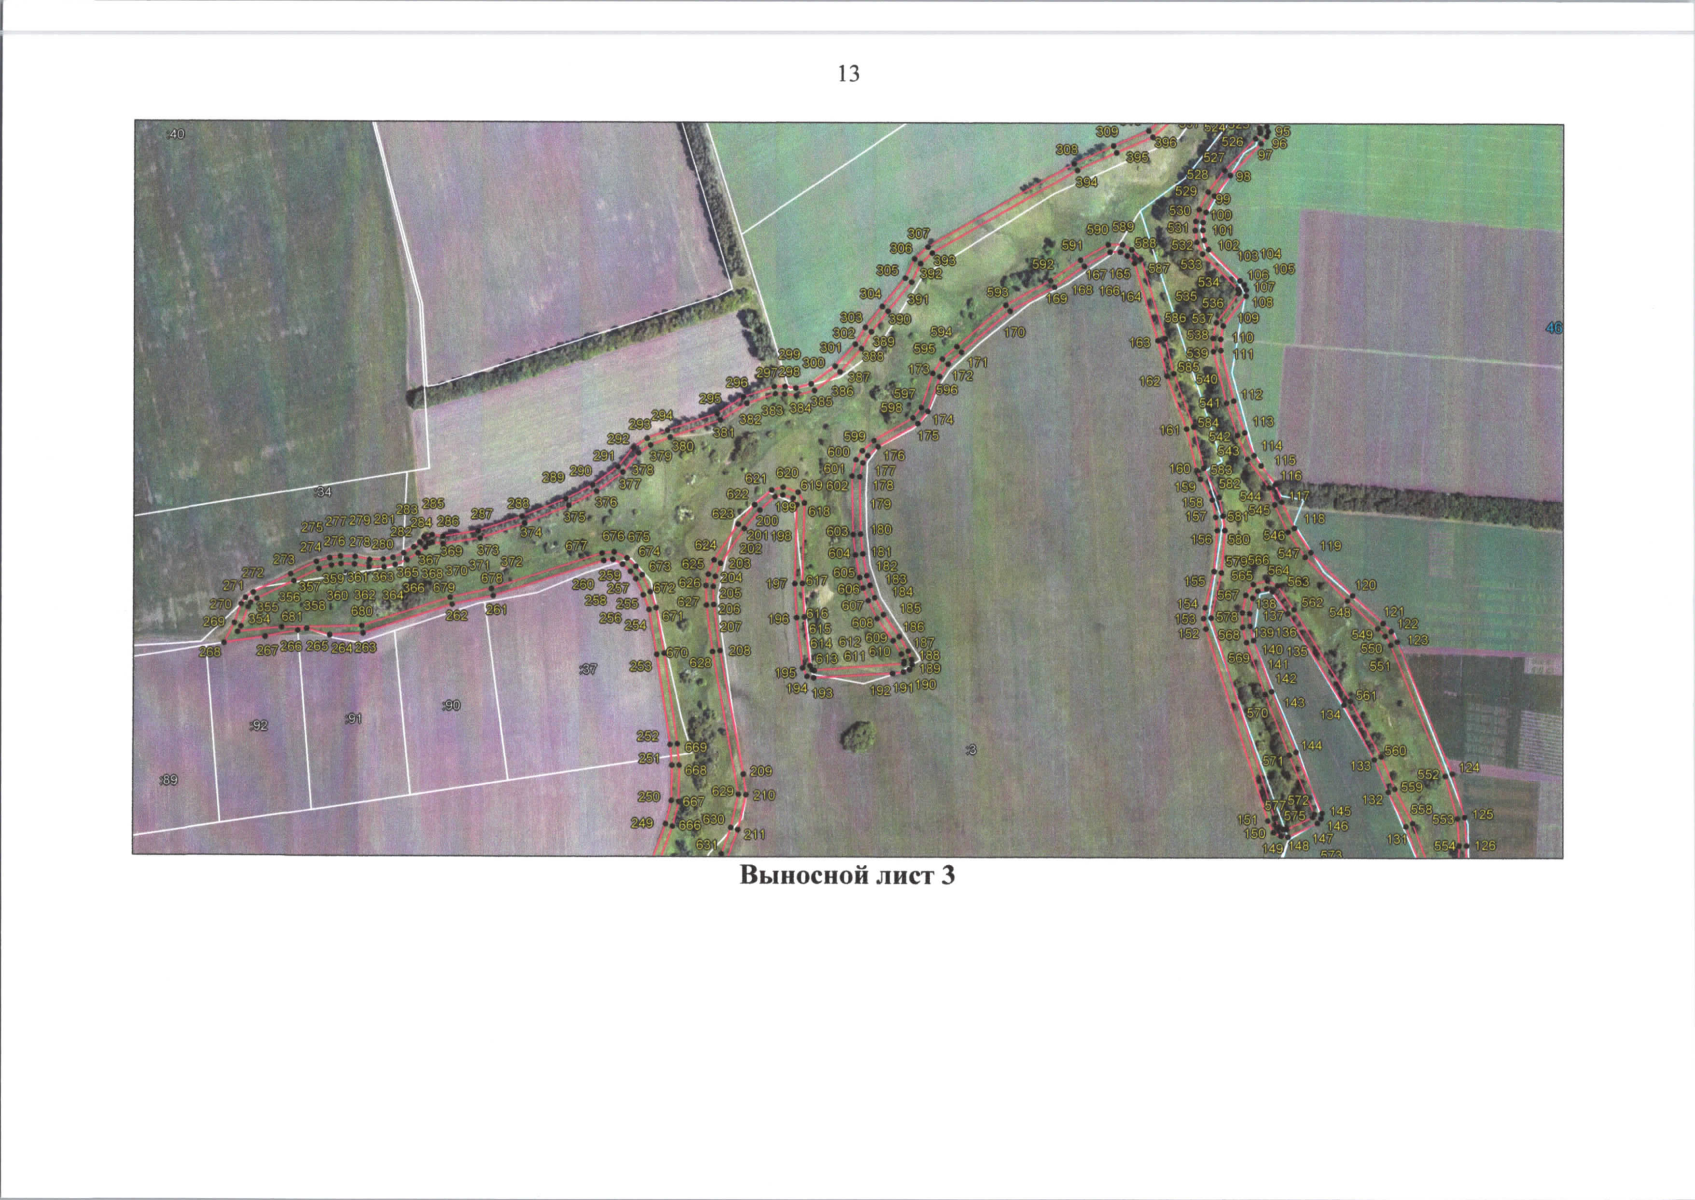
Task: Select parcel label 37 on the map
Action: [x=588, y=669]
